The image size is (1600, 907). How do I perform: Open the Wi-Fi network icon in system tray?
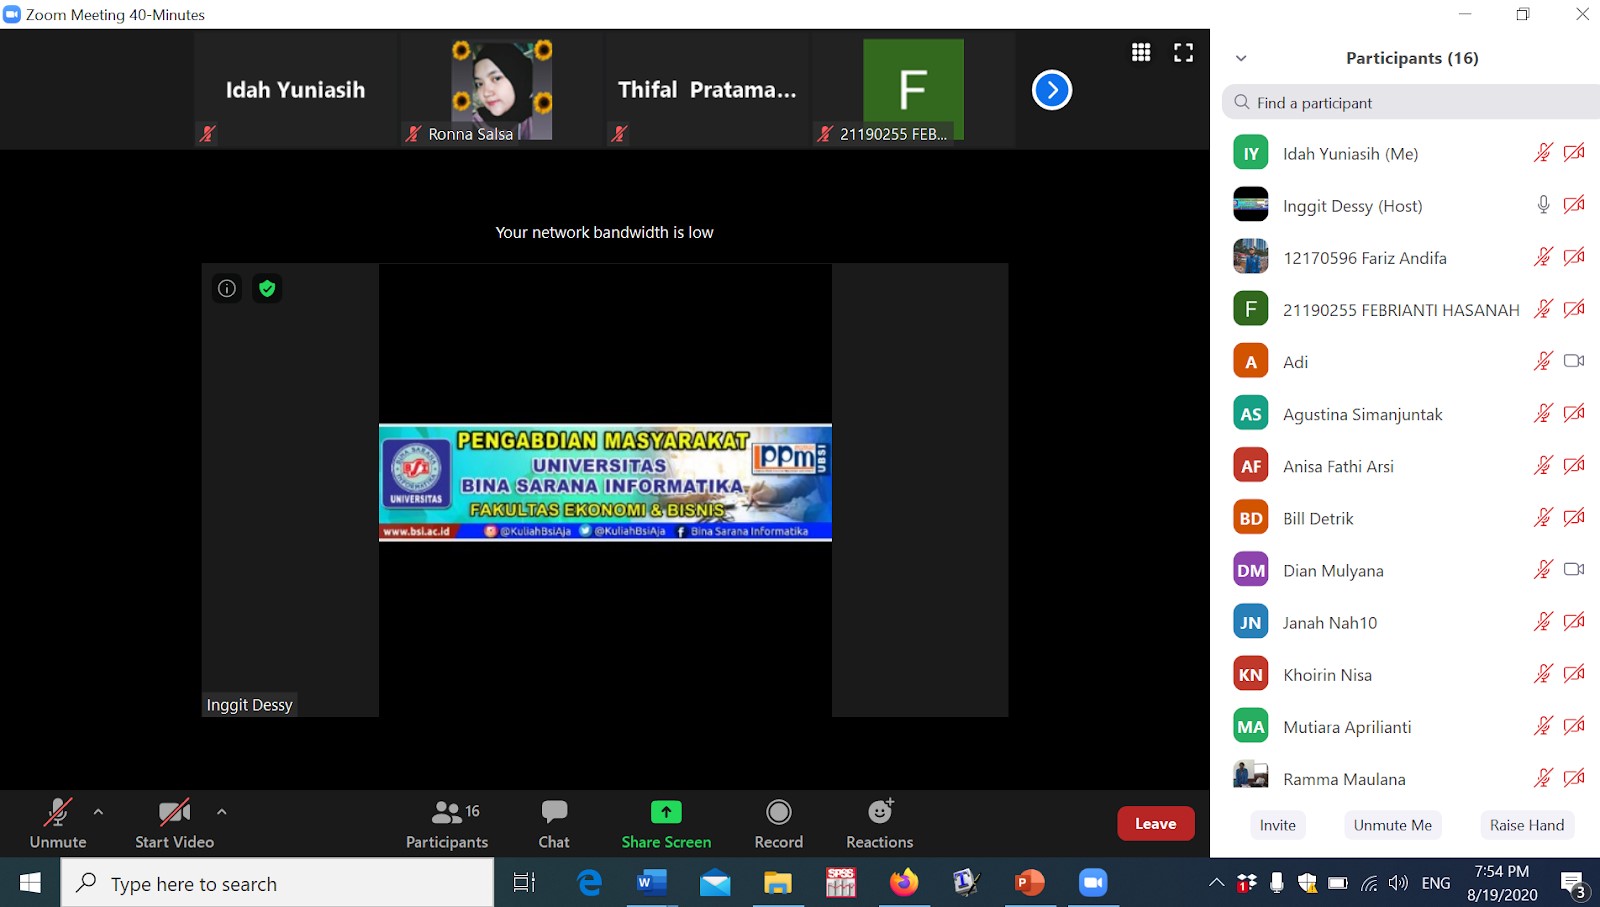(1369, 883)
